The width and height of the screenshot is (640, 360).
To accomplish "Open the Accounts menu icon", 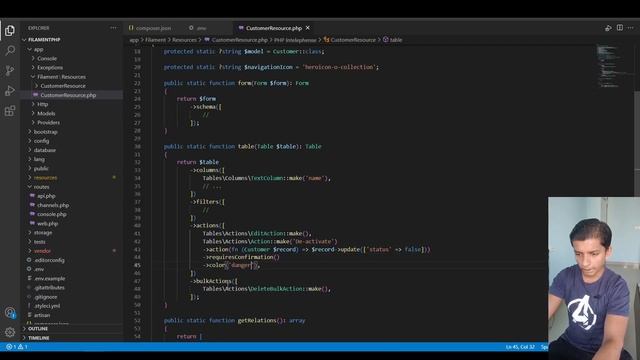I will click(10, 313).
